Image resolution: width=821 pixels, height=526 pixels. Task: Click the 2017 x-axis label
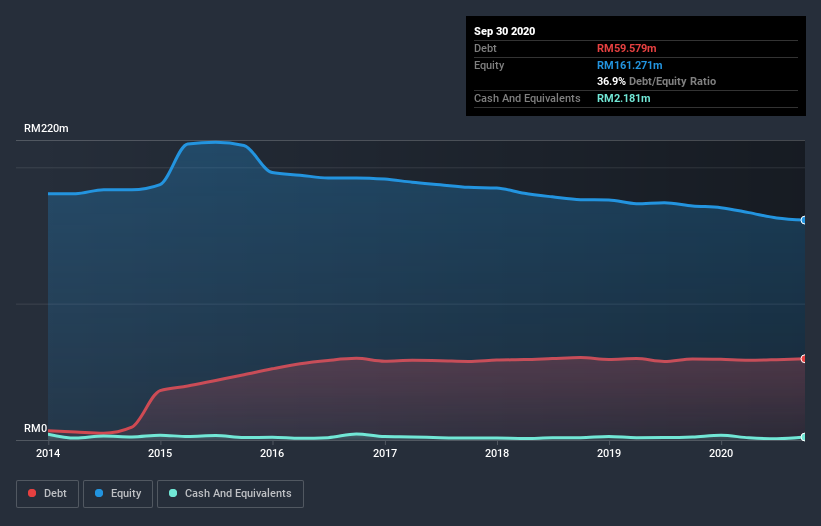pyautogui.click(x=385, y=453)
